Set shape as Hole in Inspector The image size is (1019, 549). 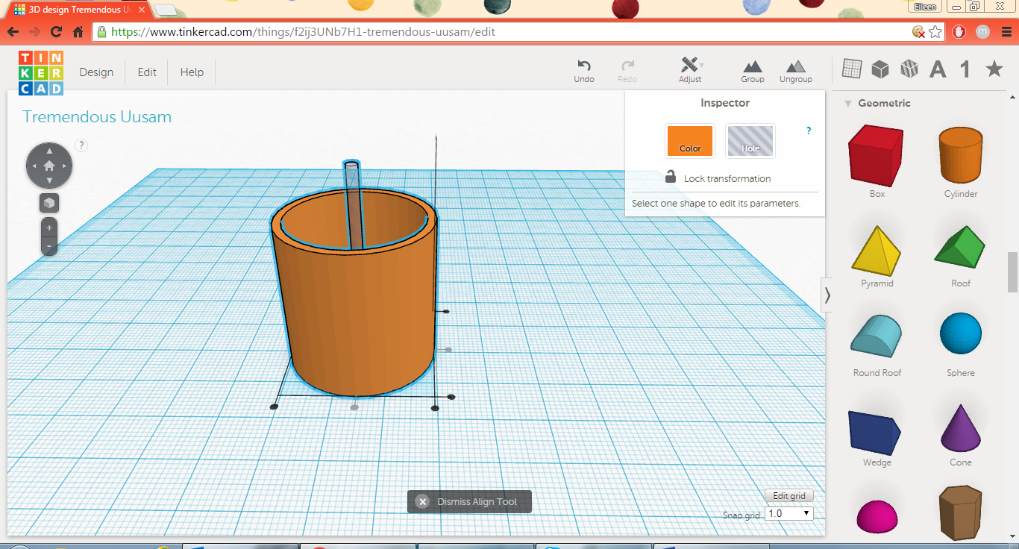coord(750,140)
